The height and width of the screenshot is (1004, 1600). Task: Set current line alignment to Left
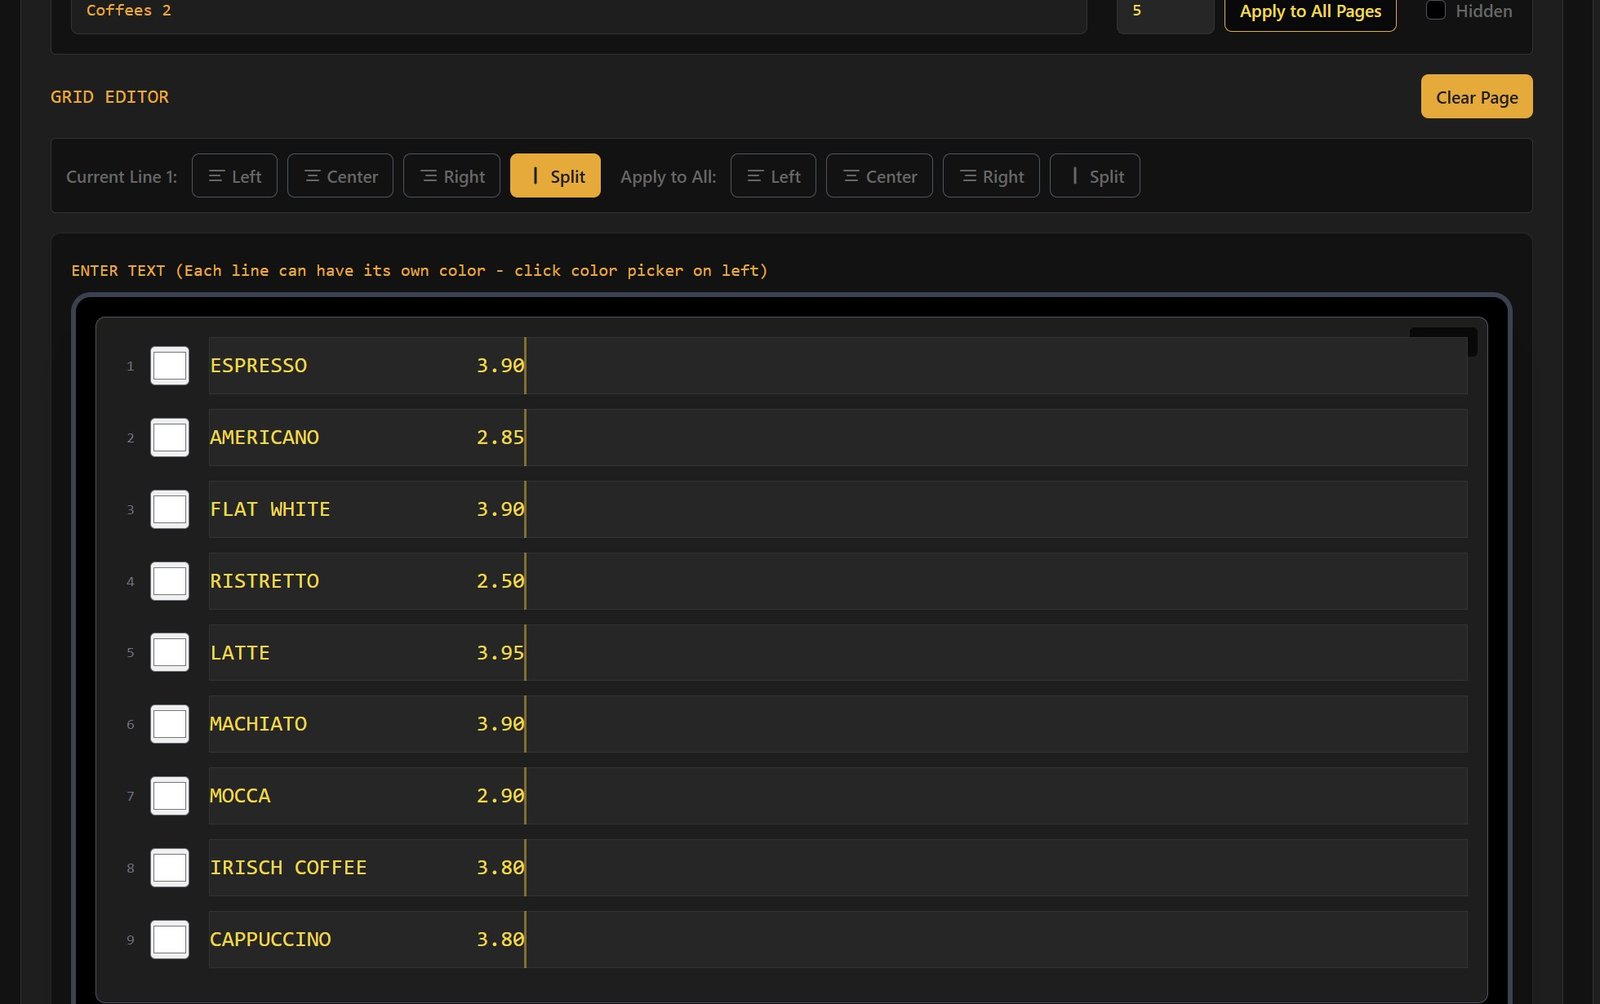[234, 176]
